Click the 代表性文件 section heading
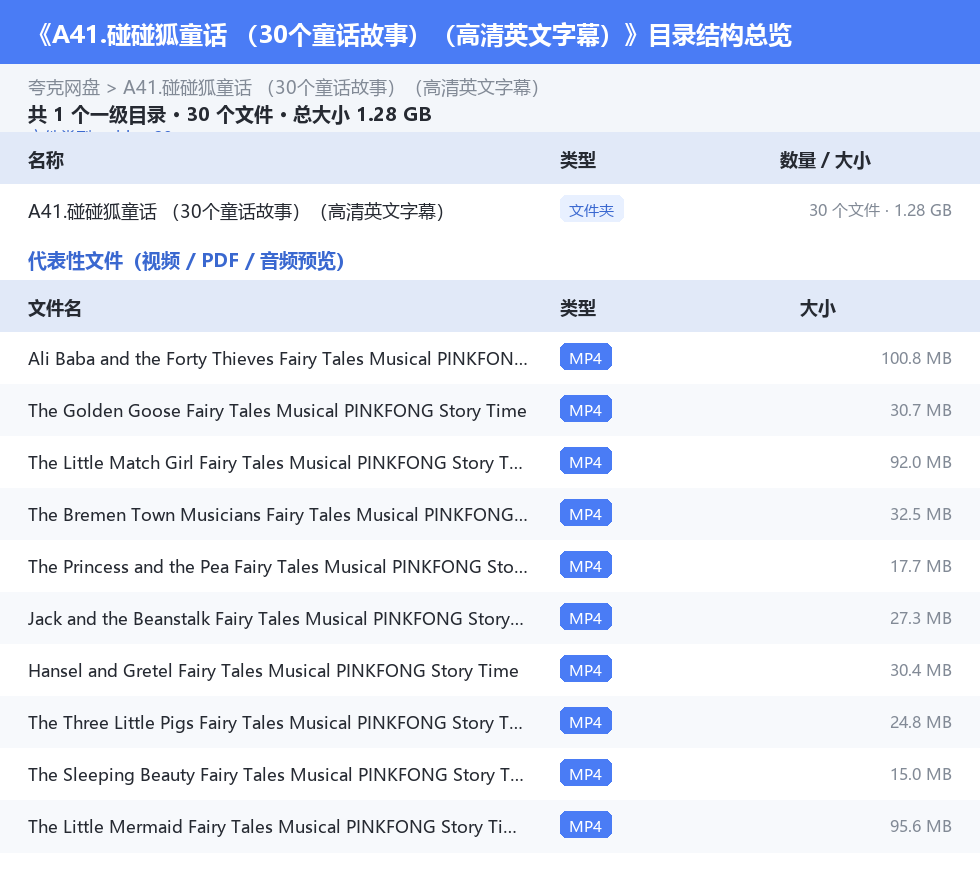The width and height of the screenshot is (980, 884). pyautogui.click(x=186, y=261)
